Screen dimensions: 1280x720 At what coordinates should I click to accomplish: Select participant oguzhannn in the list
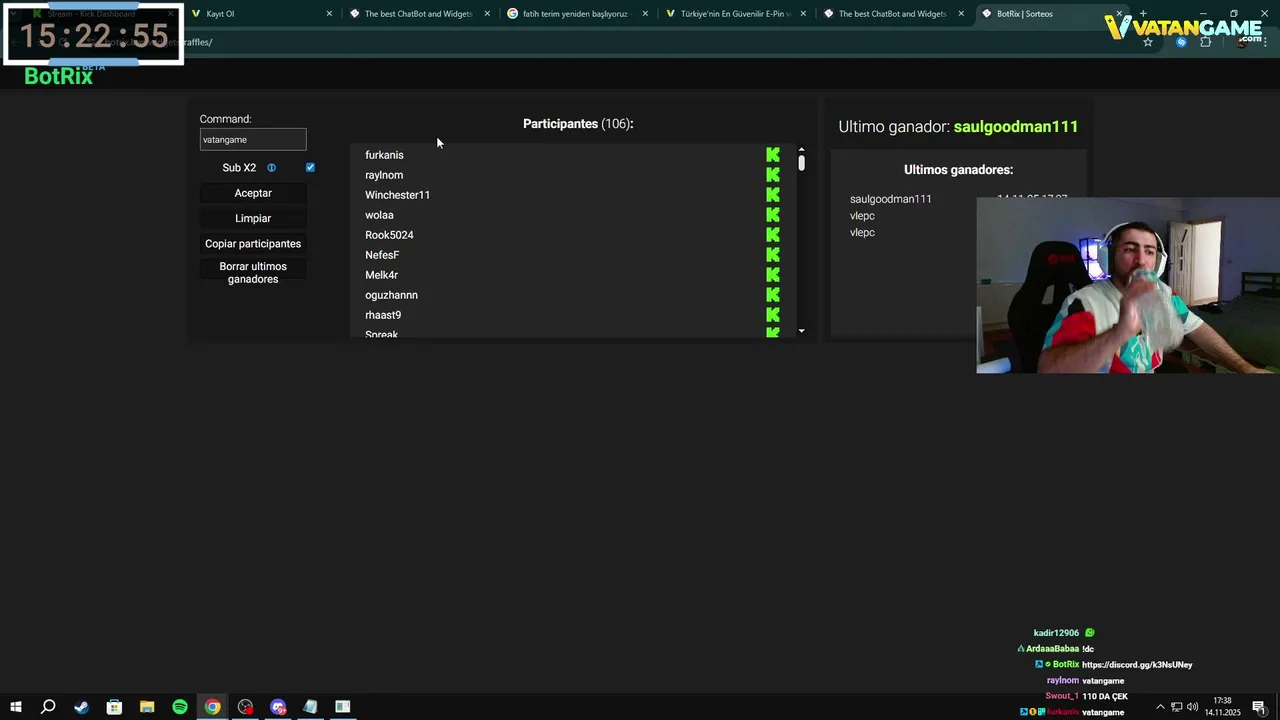tap(391, 295)
